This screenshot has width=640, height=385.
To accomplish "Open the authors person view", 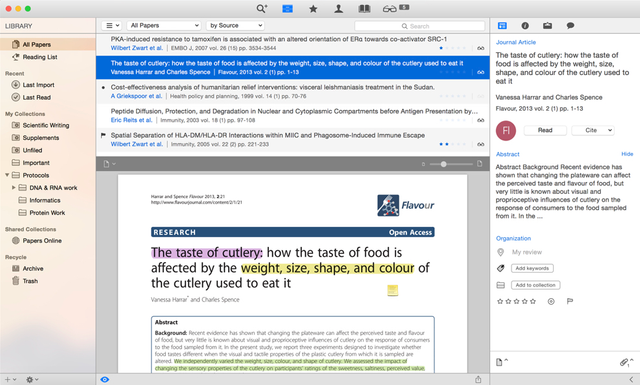I will (x=338, y=8).
